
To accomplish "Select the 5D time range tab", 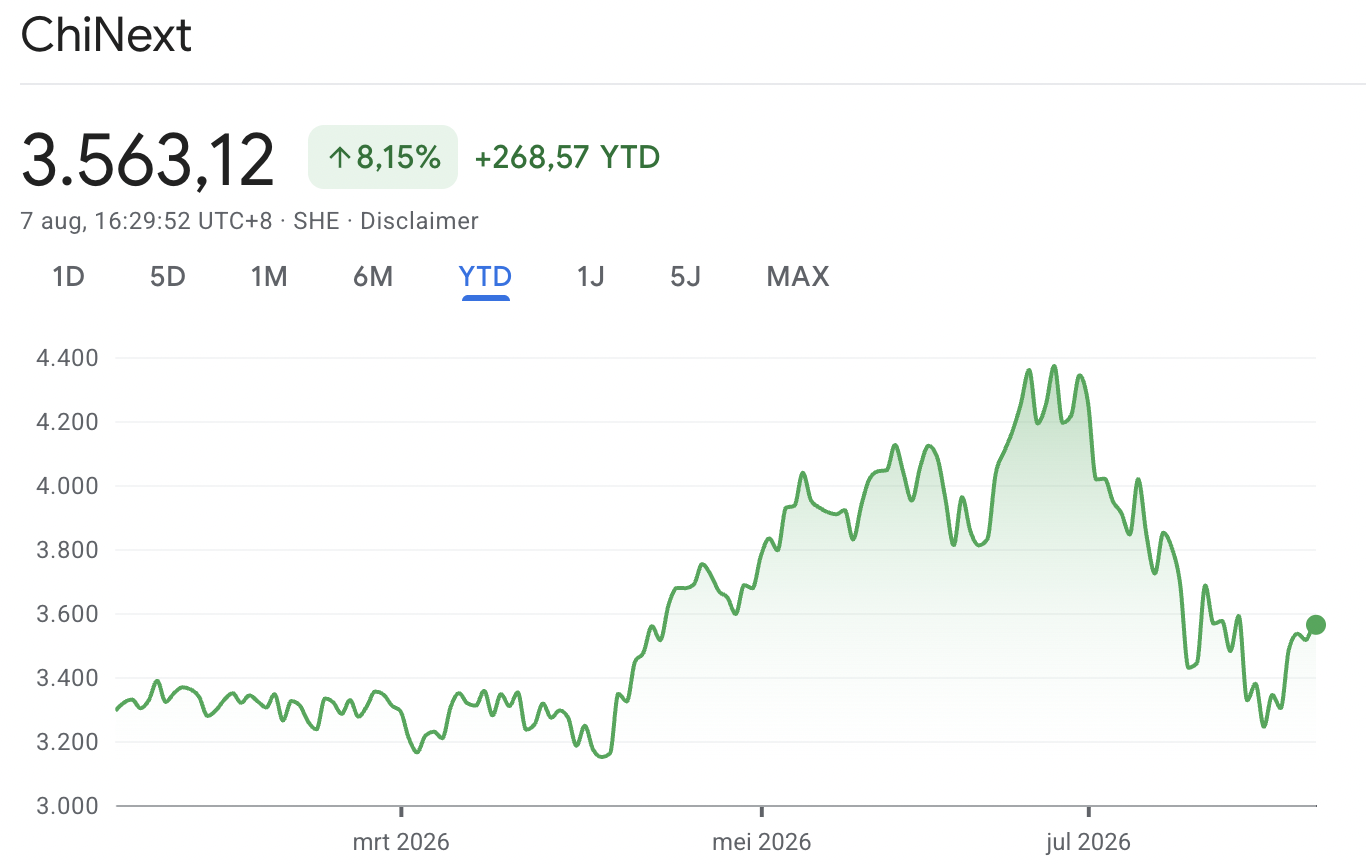I will click(x=168, y=276).
